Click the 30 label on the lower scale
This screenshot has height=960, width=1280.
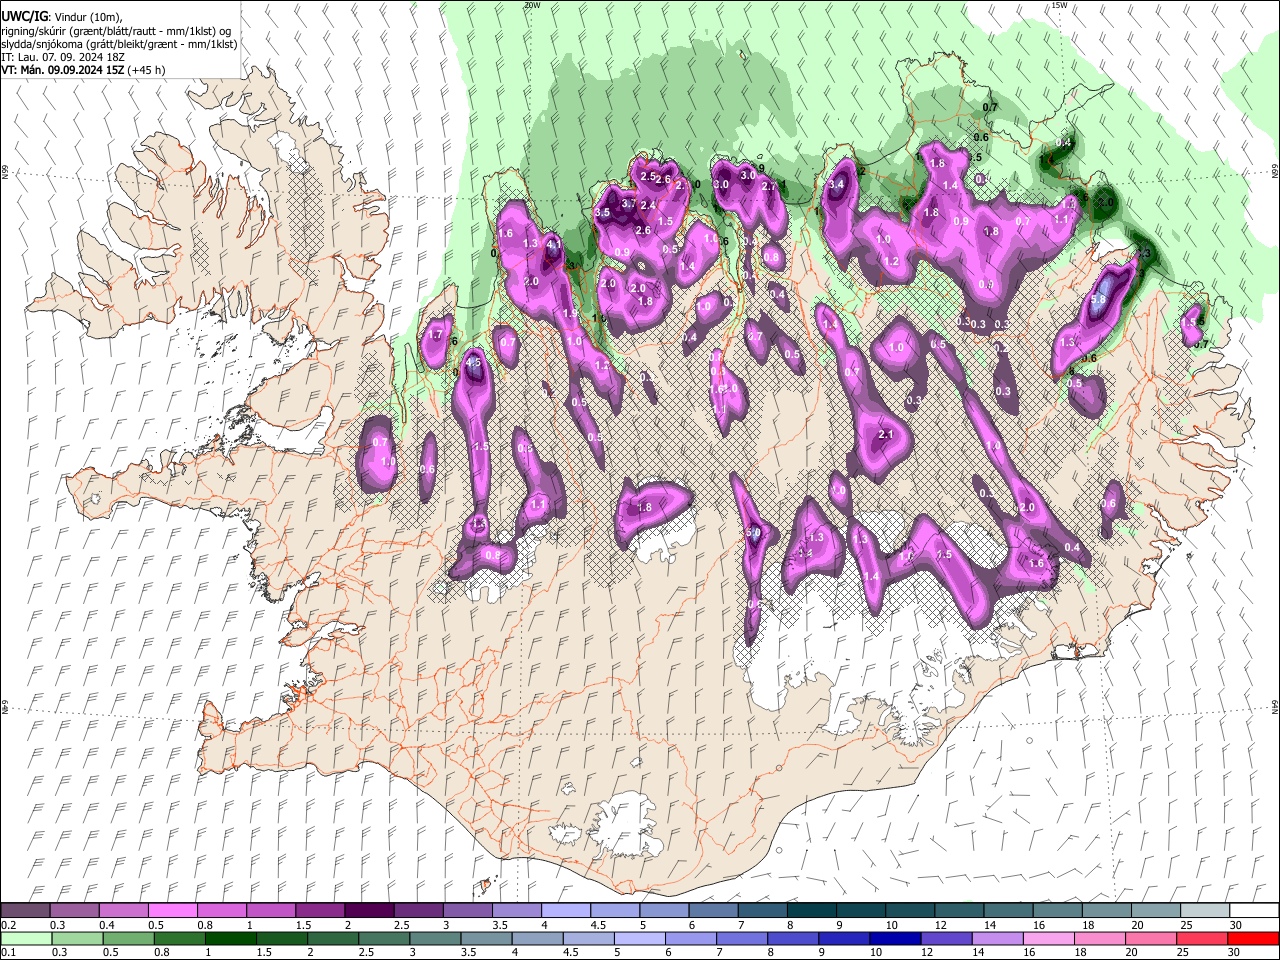1236,952
